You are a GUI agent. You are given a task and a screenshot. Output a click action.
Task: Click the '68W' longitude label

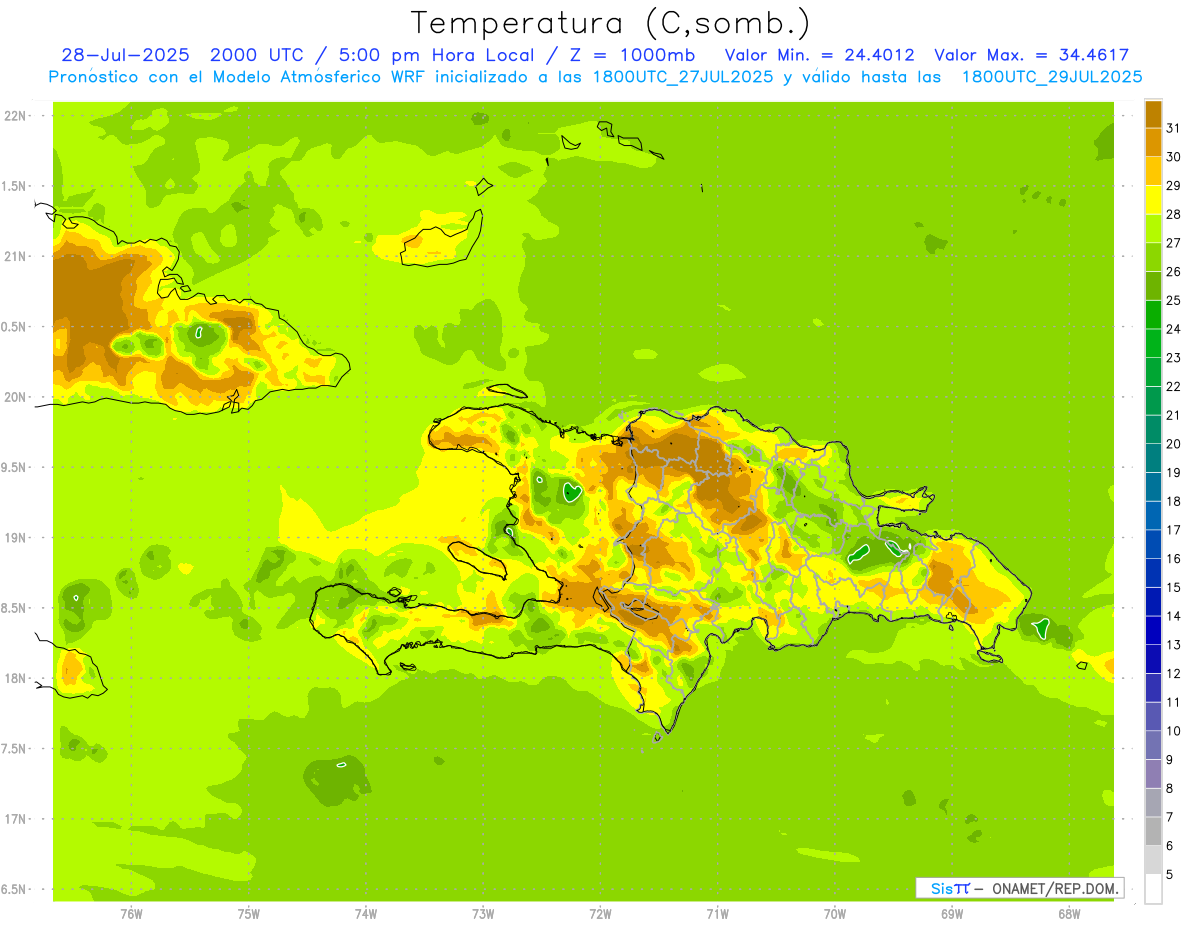pyautogui.click(x=1069, y=913)
